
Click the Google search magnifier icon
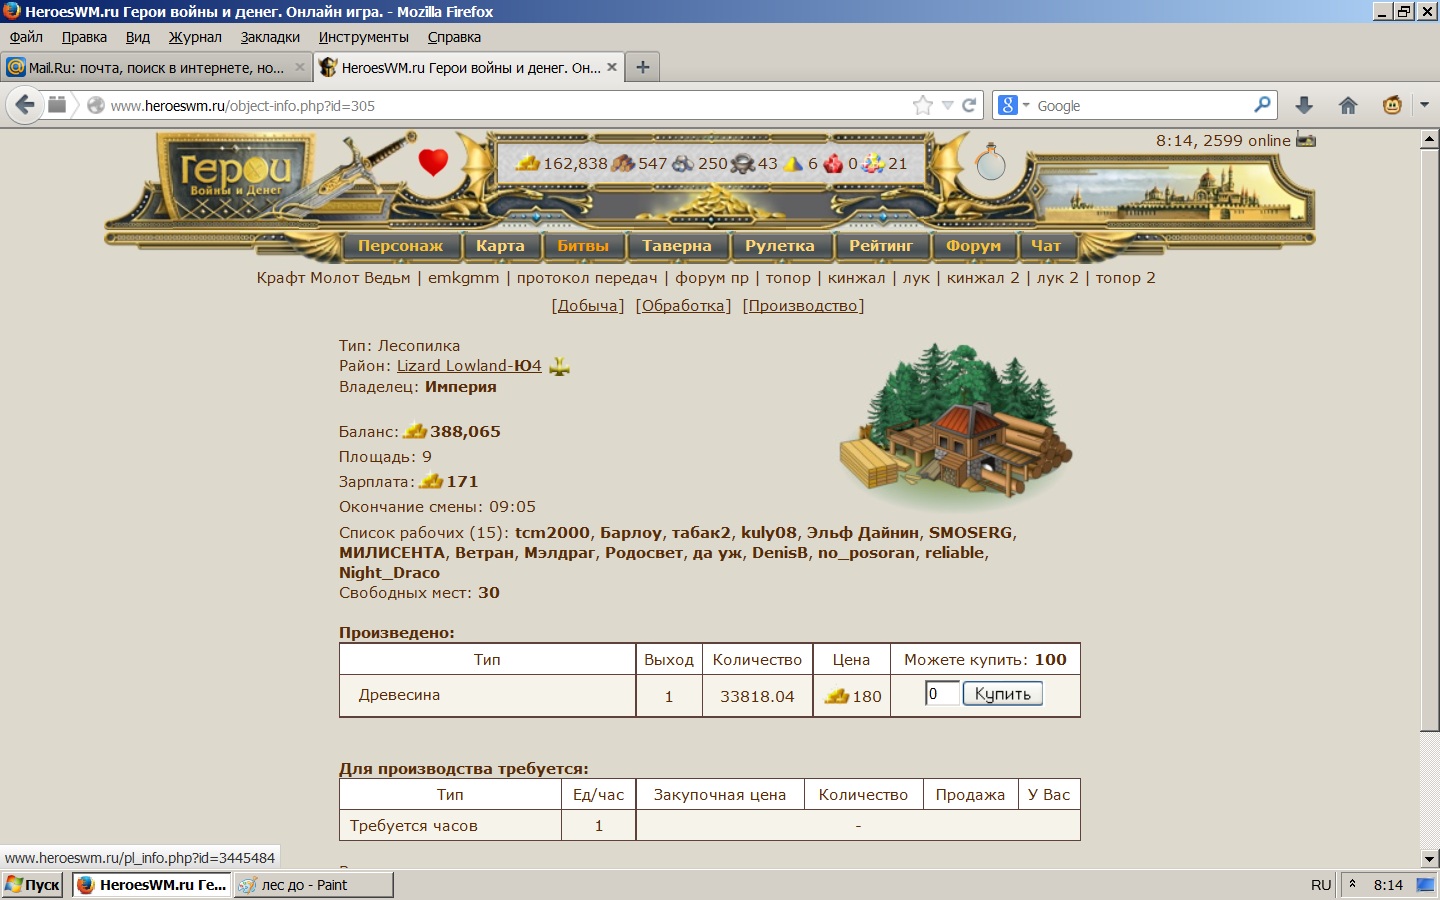tap(1262, 105)
